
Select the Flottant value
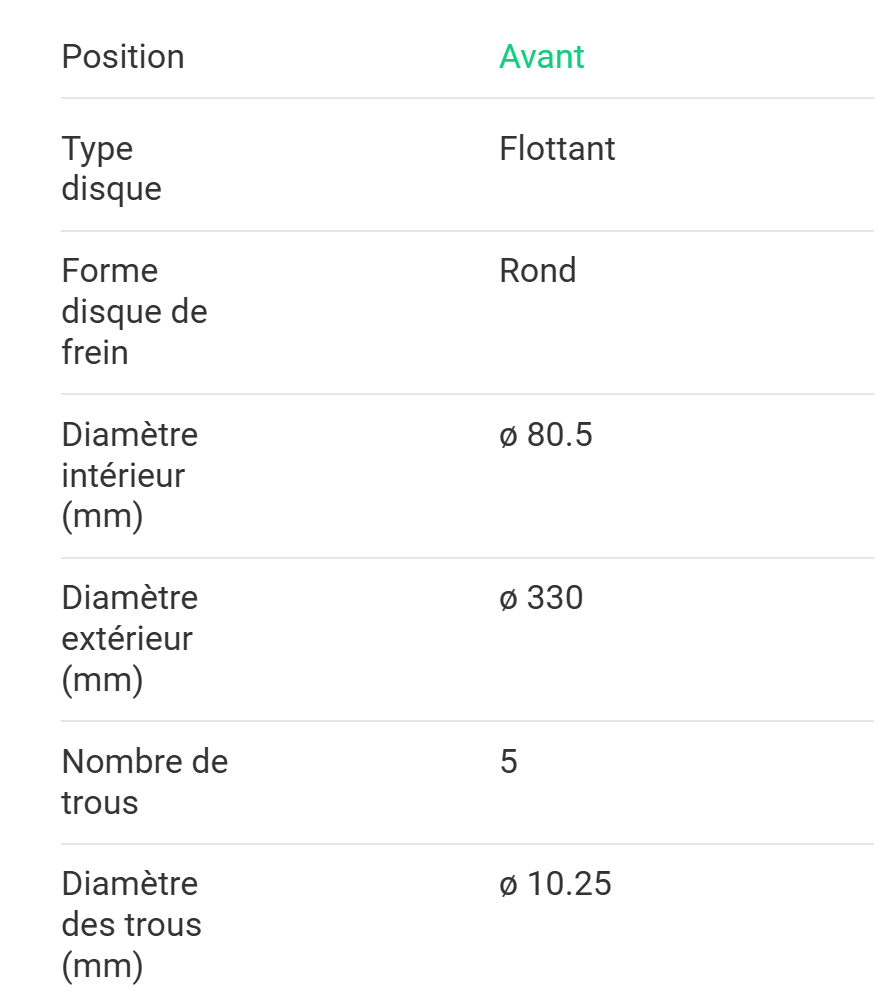click(x=557, y=149)
